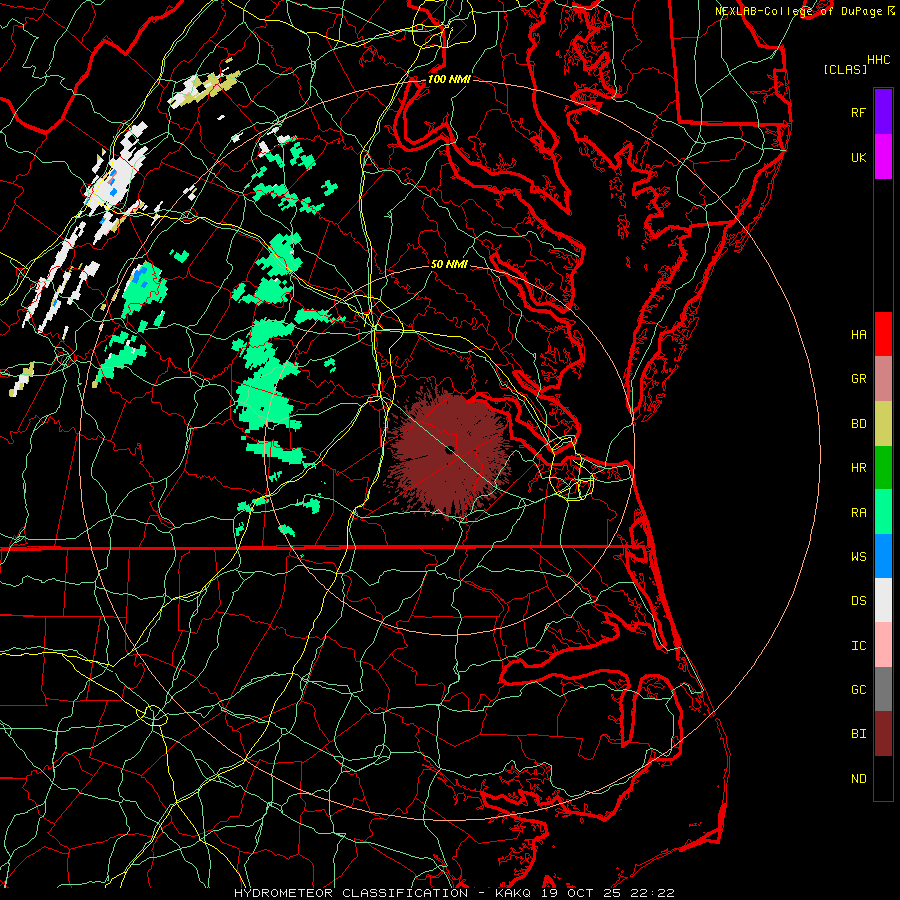Click the BD legend label
Image resolution: width=900 pixels, height=900 pixels.
(x=858, y=424)
